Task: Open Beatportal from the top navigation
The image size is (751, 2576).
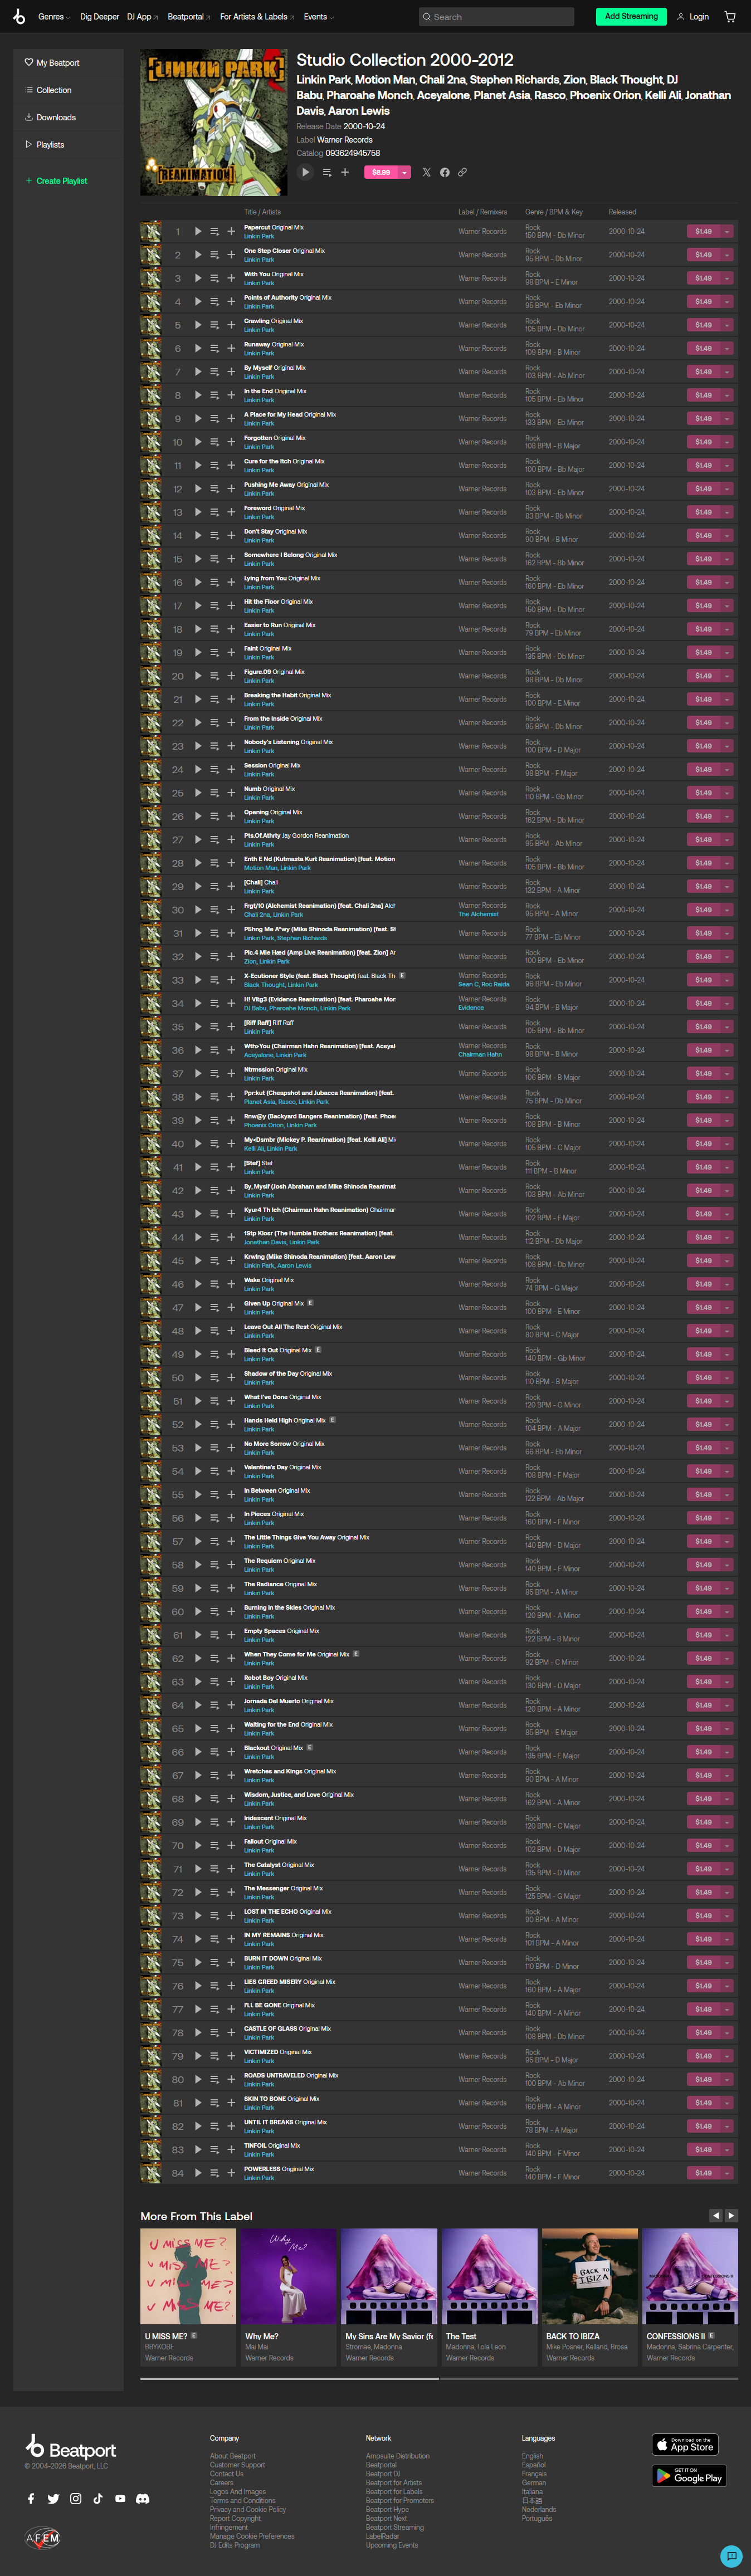Action: pyautogui.click(x=188, y=17)
